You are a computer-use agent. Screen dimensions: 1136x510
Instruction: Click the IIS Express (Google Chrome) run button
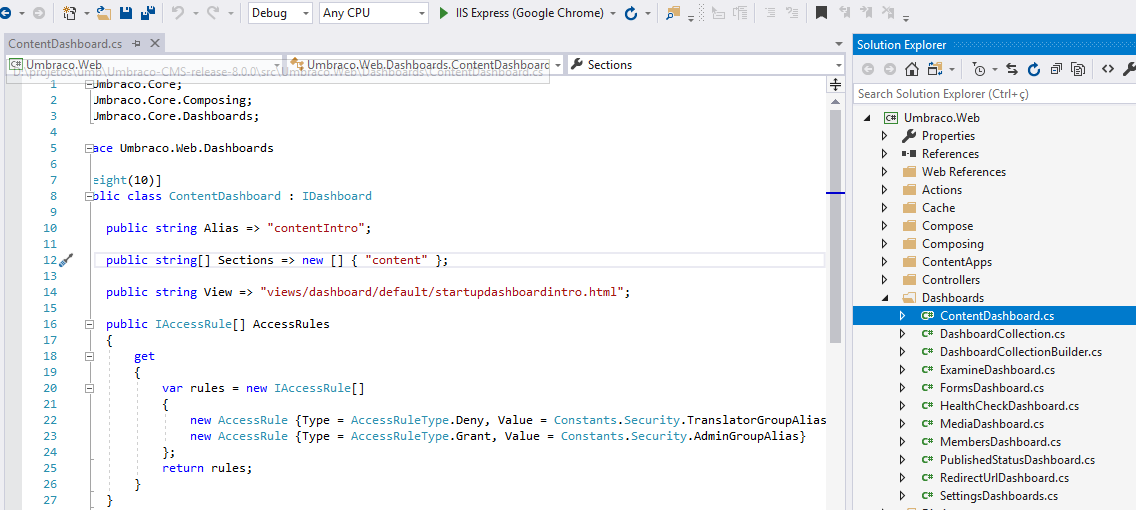[522, 13]
